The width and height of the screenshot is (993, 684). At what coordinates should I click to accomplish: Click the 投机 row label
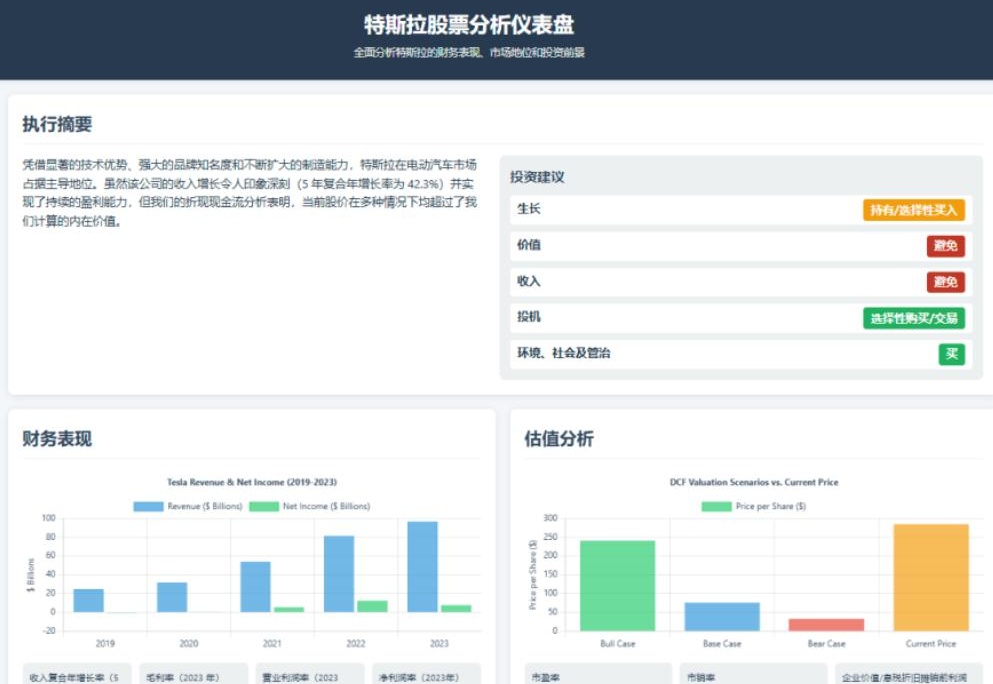click(x=529, y=317)
